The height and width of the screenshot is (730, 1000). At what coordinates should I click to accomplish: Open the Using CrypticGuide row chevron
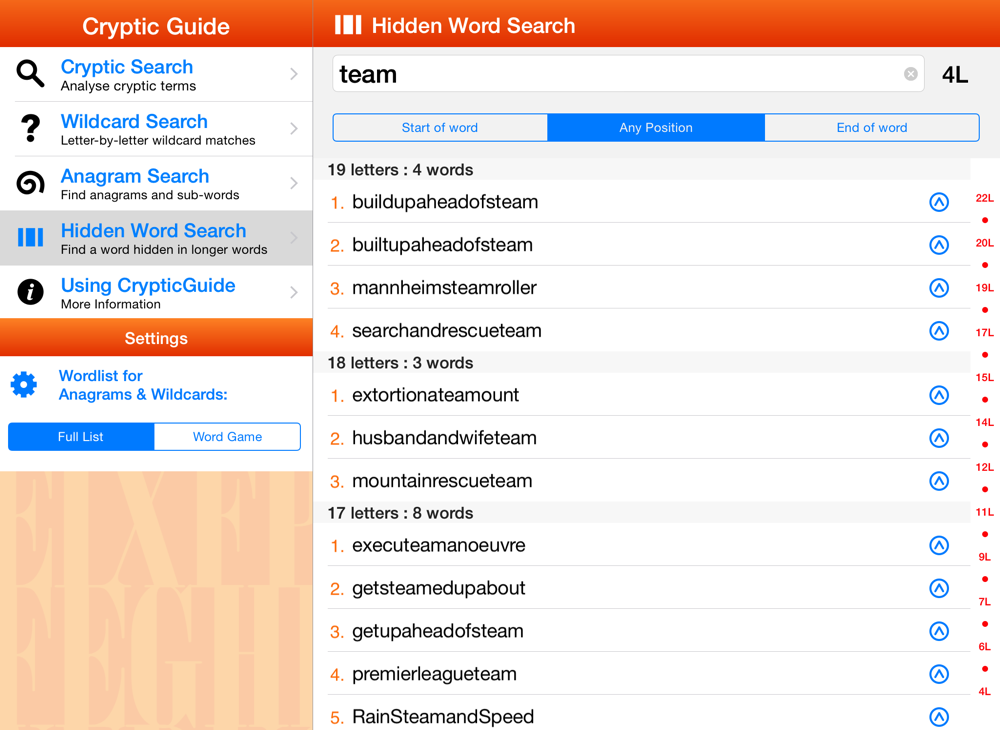tap(293, 292)
